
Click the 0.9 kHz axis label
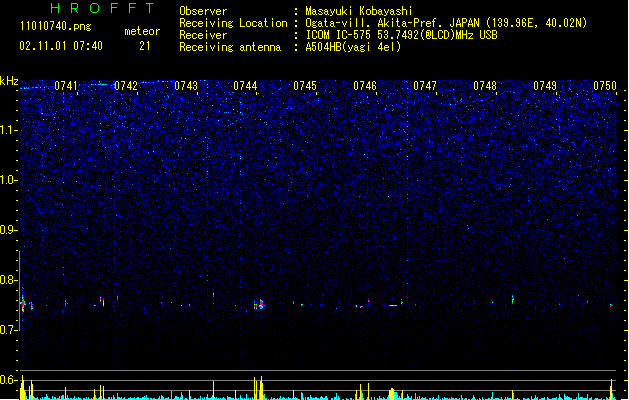[8, 230]
